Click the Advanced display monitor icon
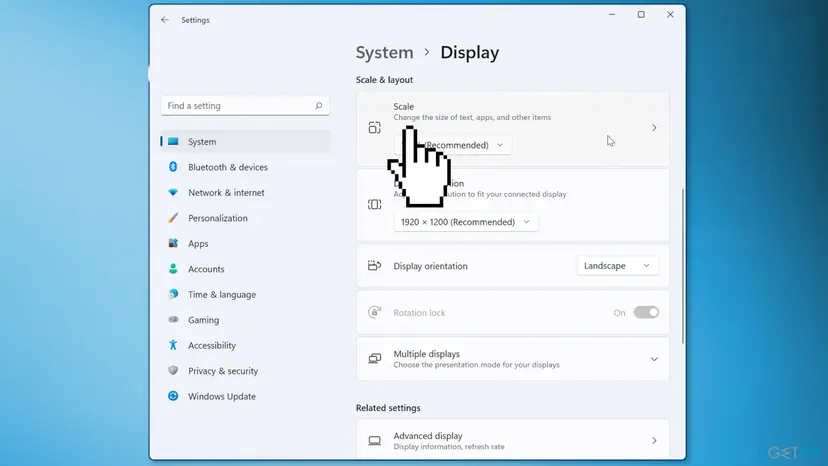Image resolution: width=828 pixels, height=466 pixels. [x=374, y=441]
